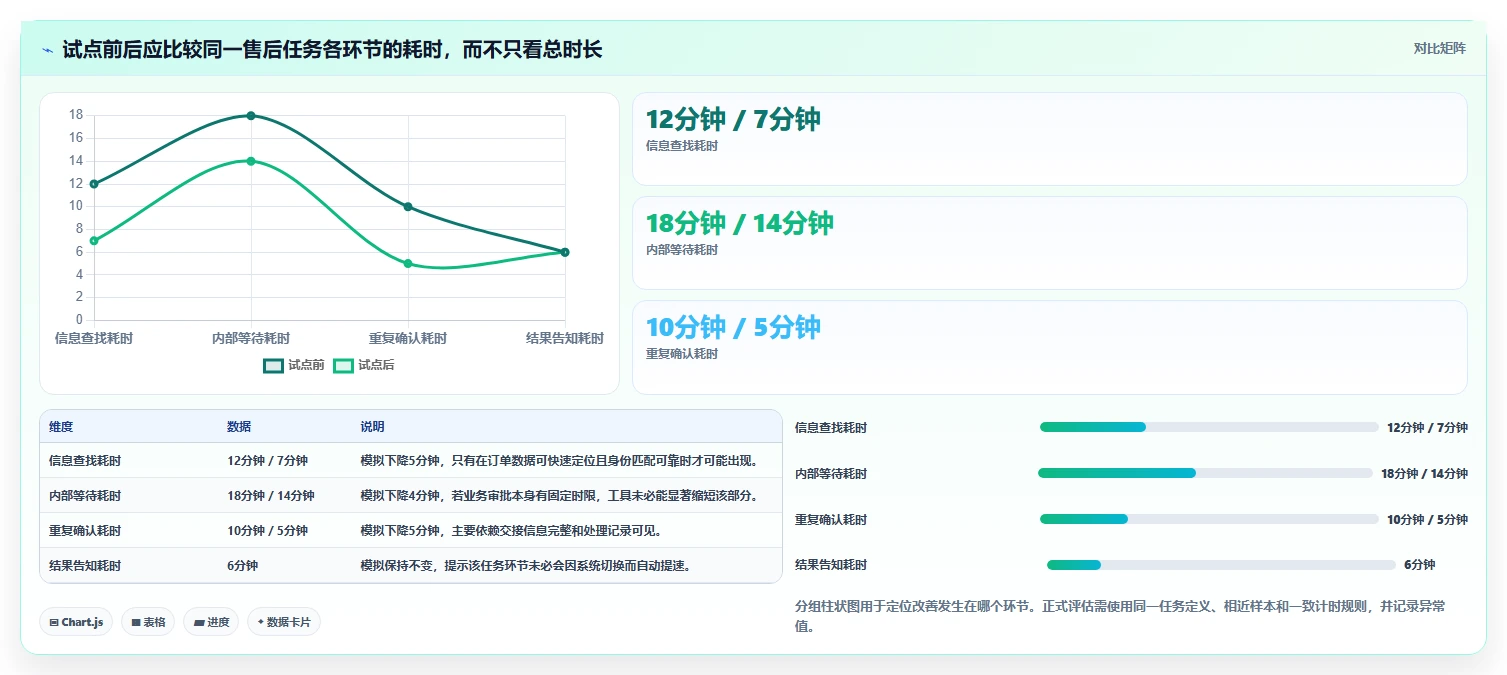Click the 对比矩阵 label in header
The height and width of the screenshot is (675, 1507).
(x=1439, y=49)
